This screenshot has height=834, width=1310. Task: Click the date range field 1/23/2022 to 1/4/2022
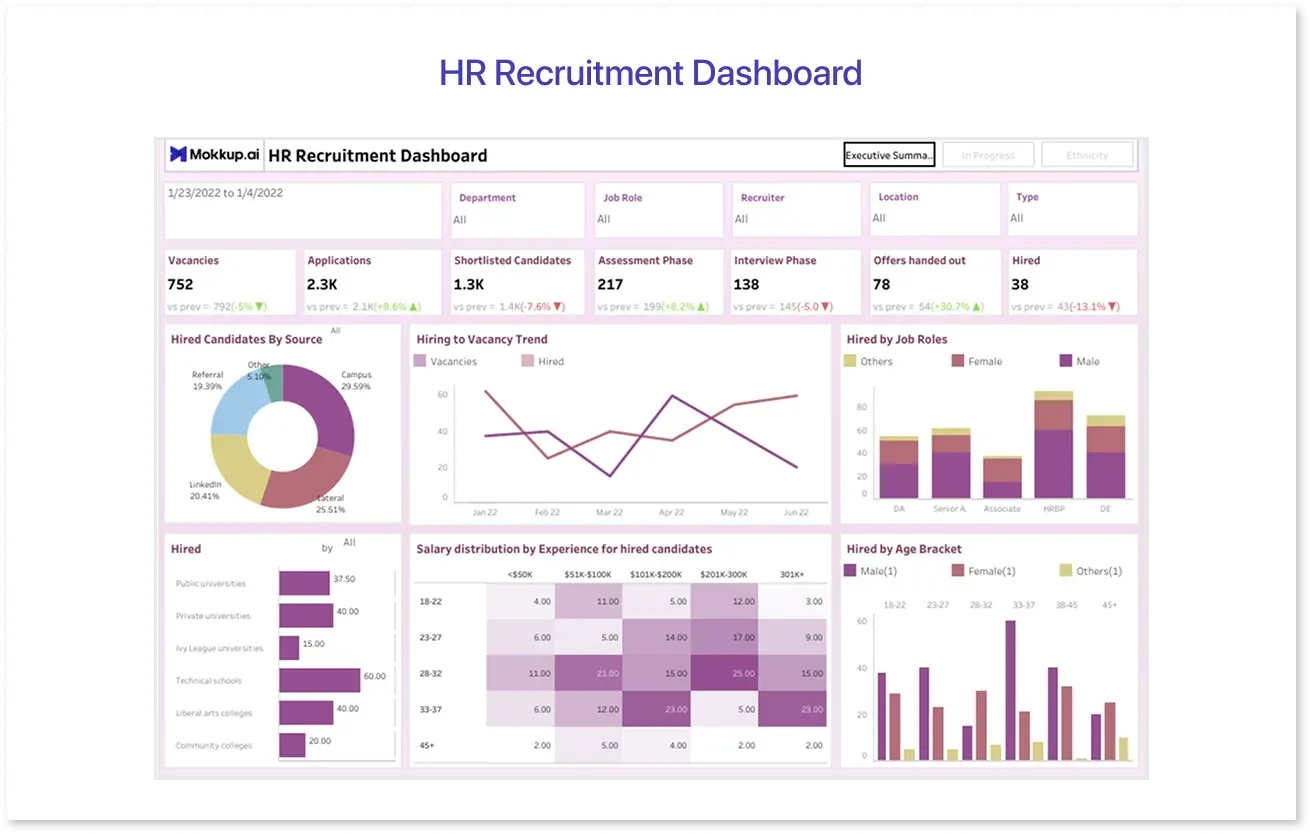tap(302, 209)
